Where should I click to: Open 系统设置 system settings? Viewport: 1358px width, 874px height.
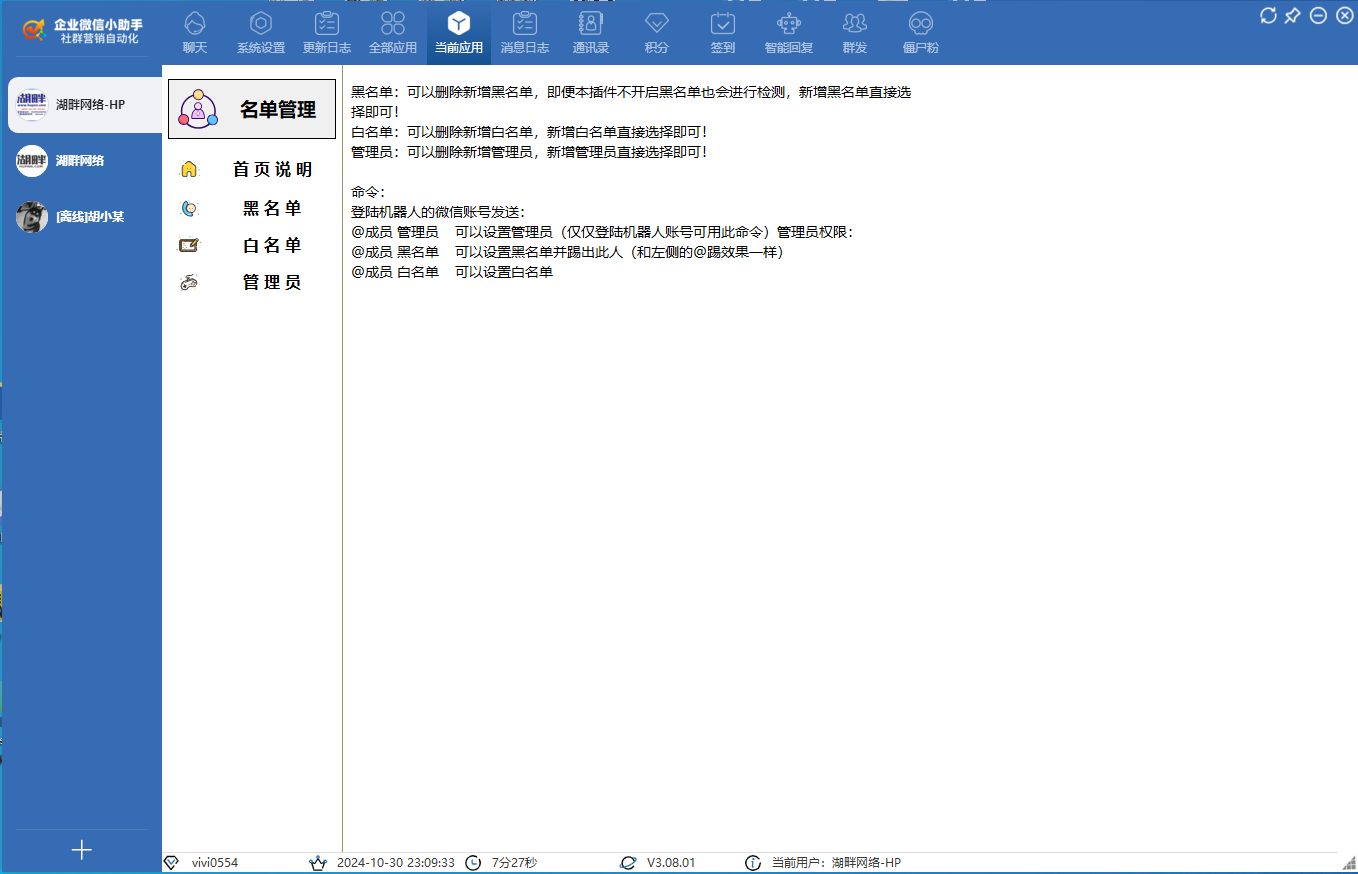click(260, 30)
